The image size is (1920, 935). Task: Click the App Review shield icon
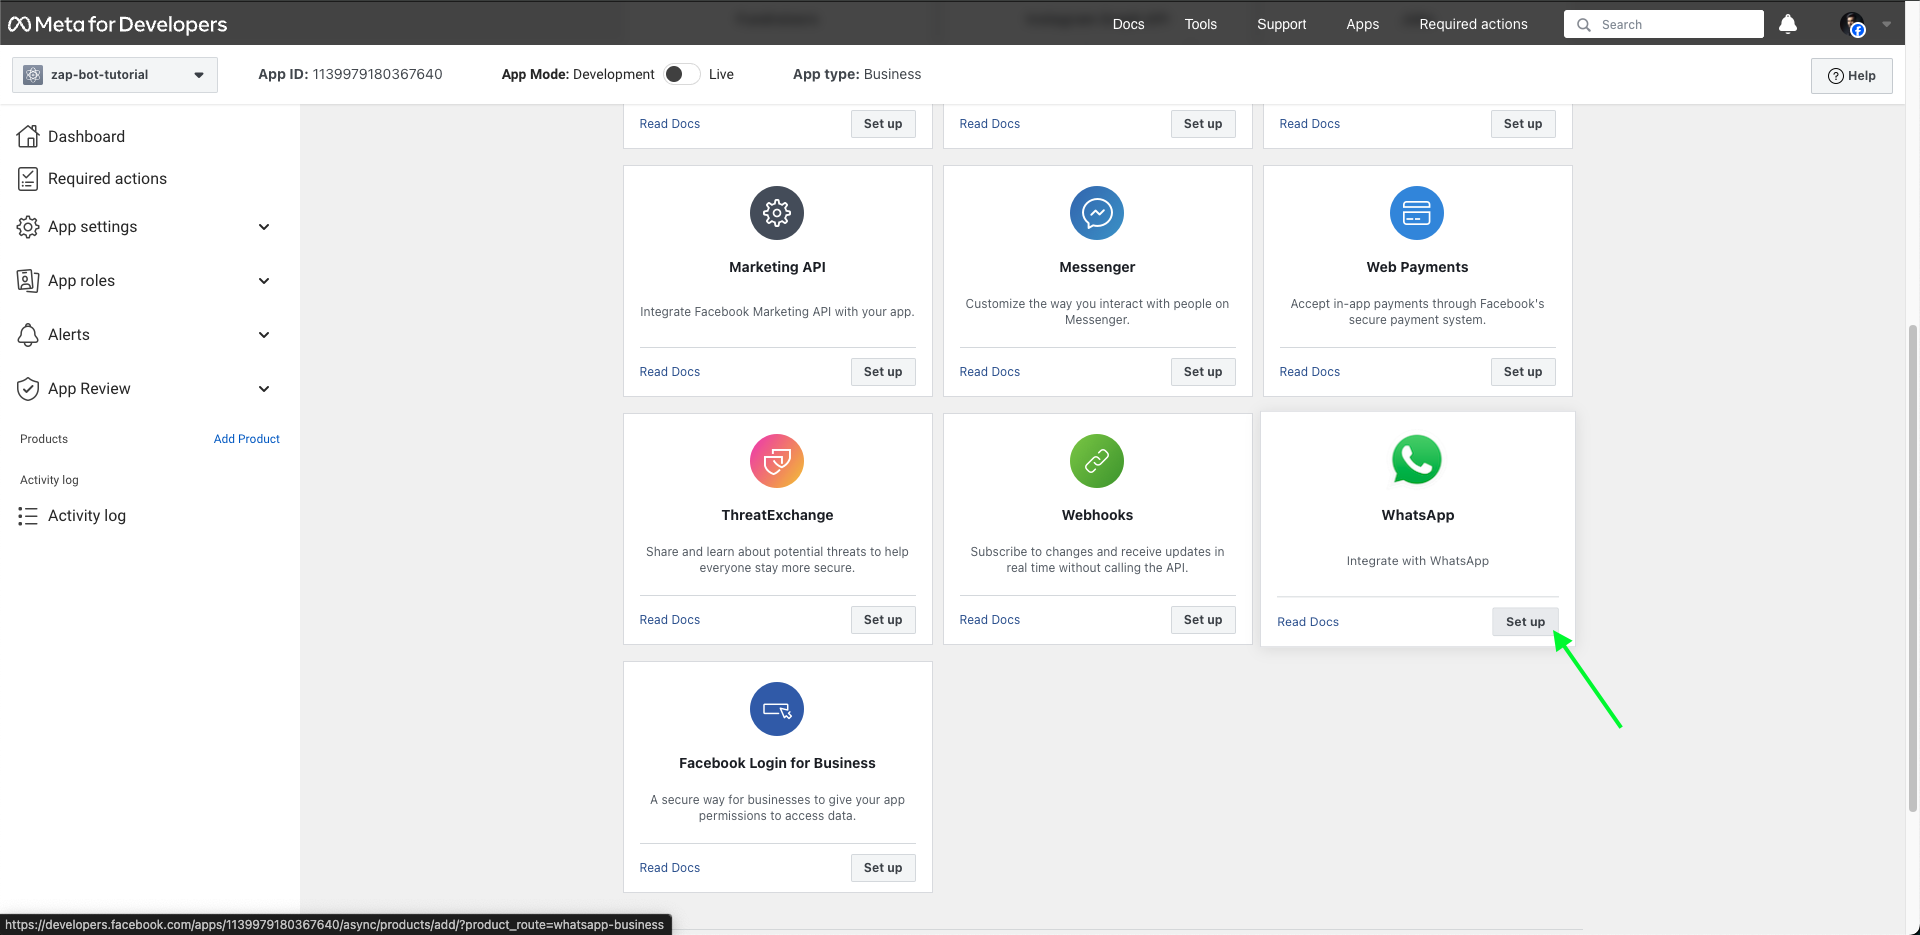tap(28, 389)
